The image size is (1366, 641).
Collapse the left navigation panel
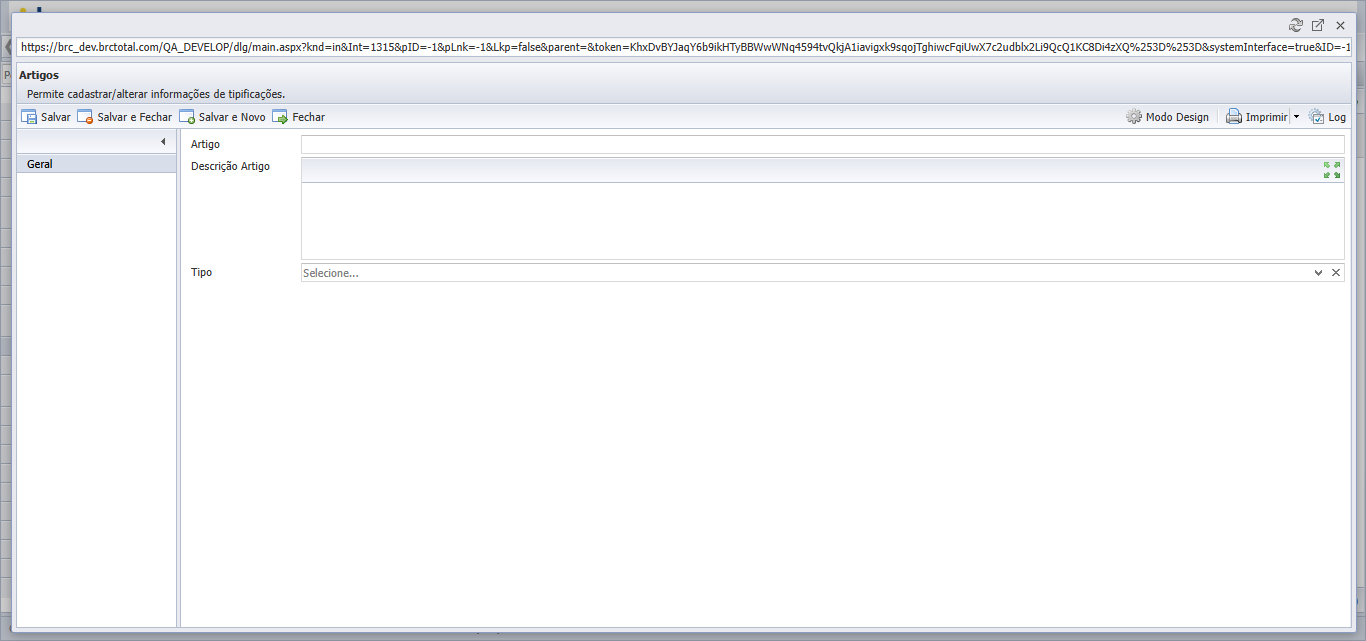pyautogui.click(x=163, y=142)
